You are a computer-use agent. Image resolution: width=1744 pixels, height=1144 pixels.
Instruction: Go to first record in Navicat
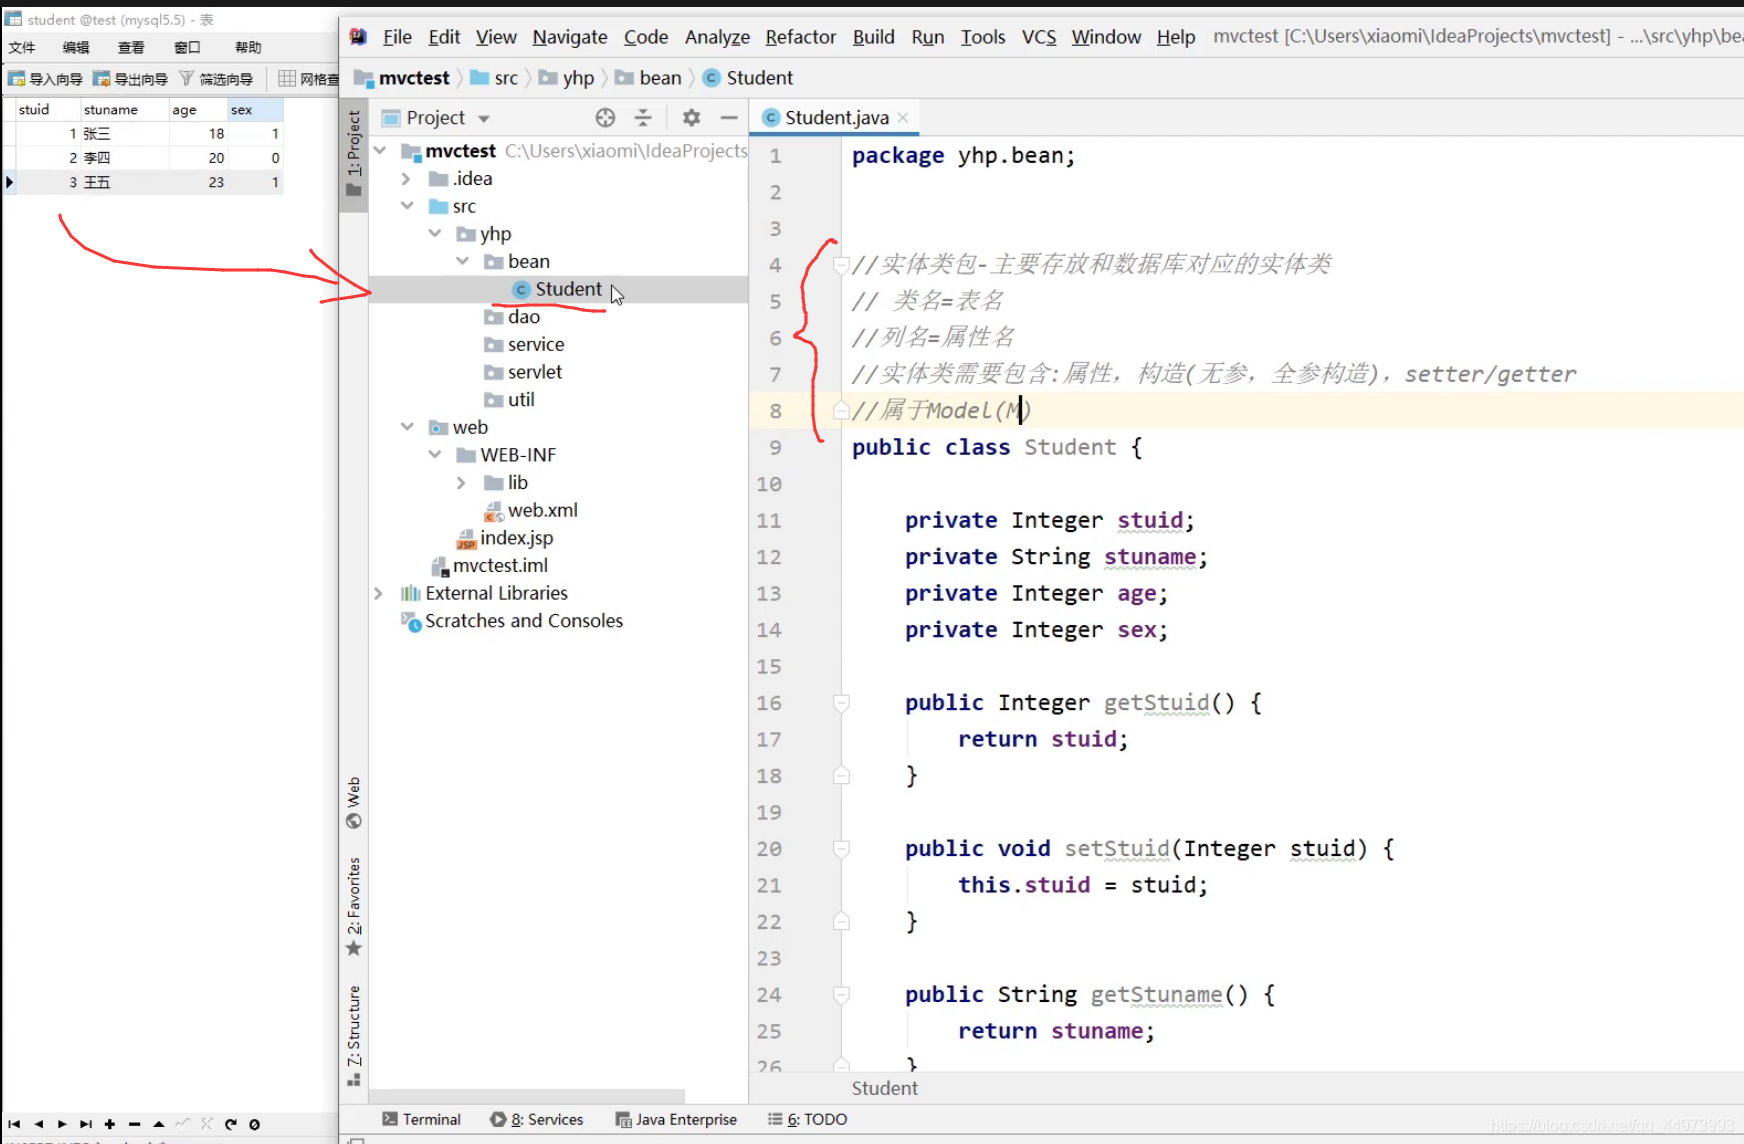[x=14, y=1124]
